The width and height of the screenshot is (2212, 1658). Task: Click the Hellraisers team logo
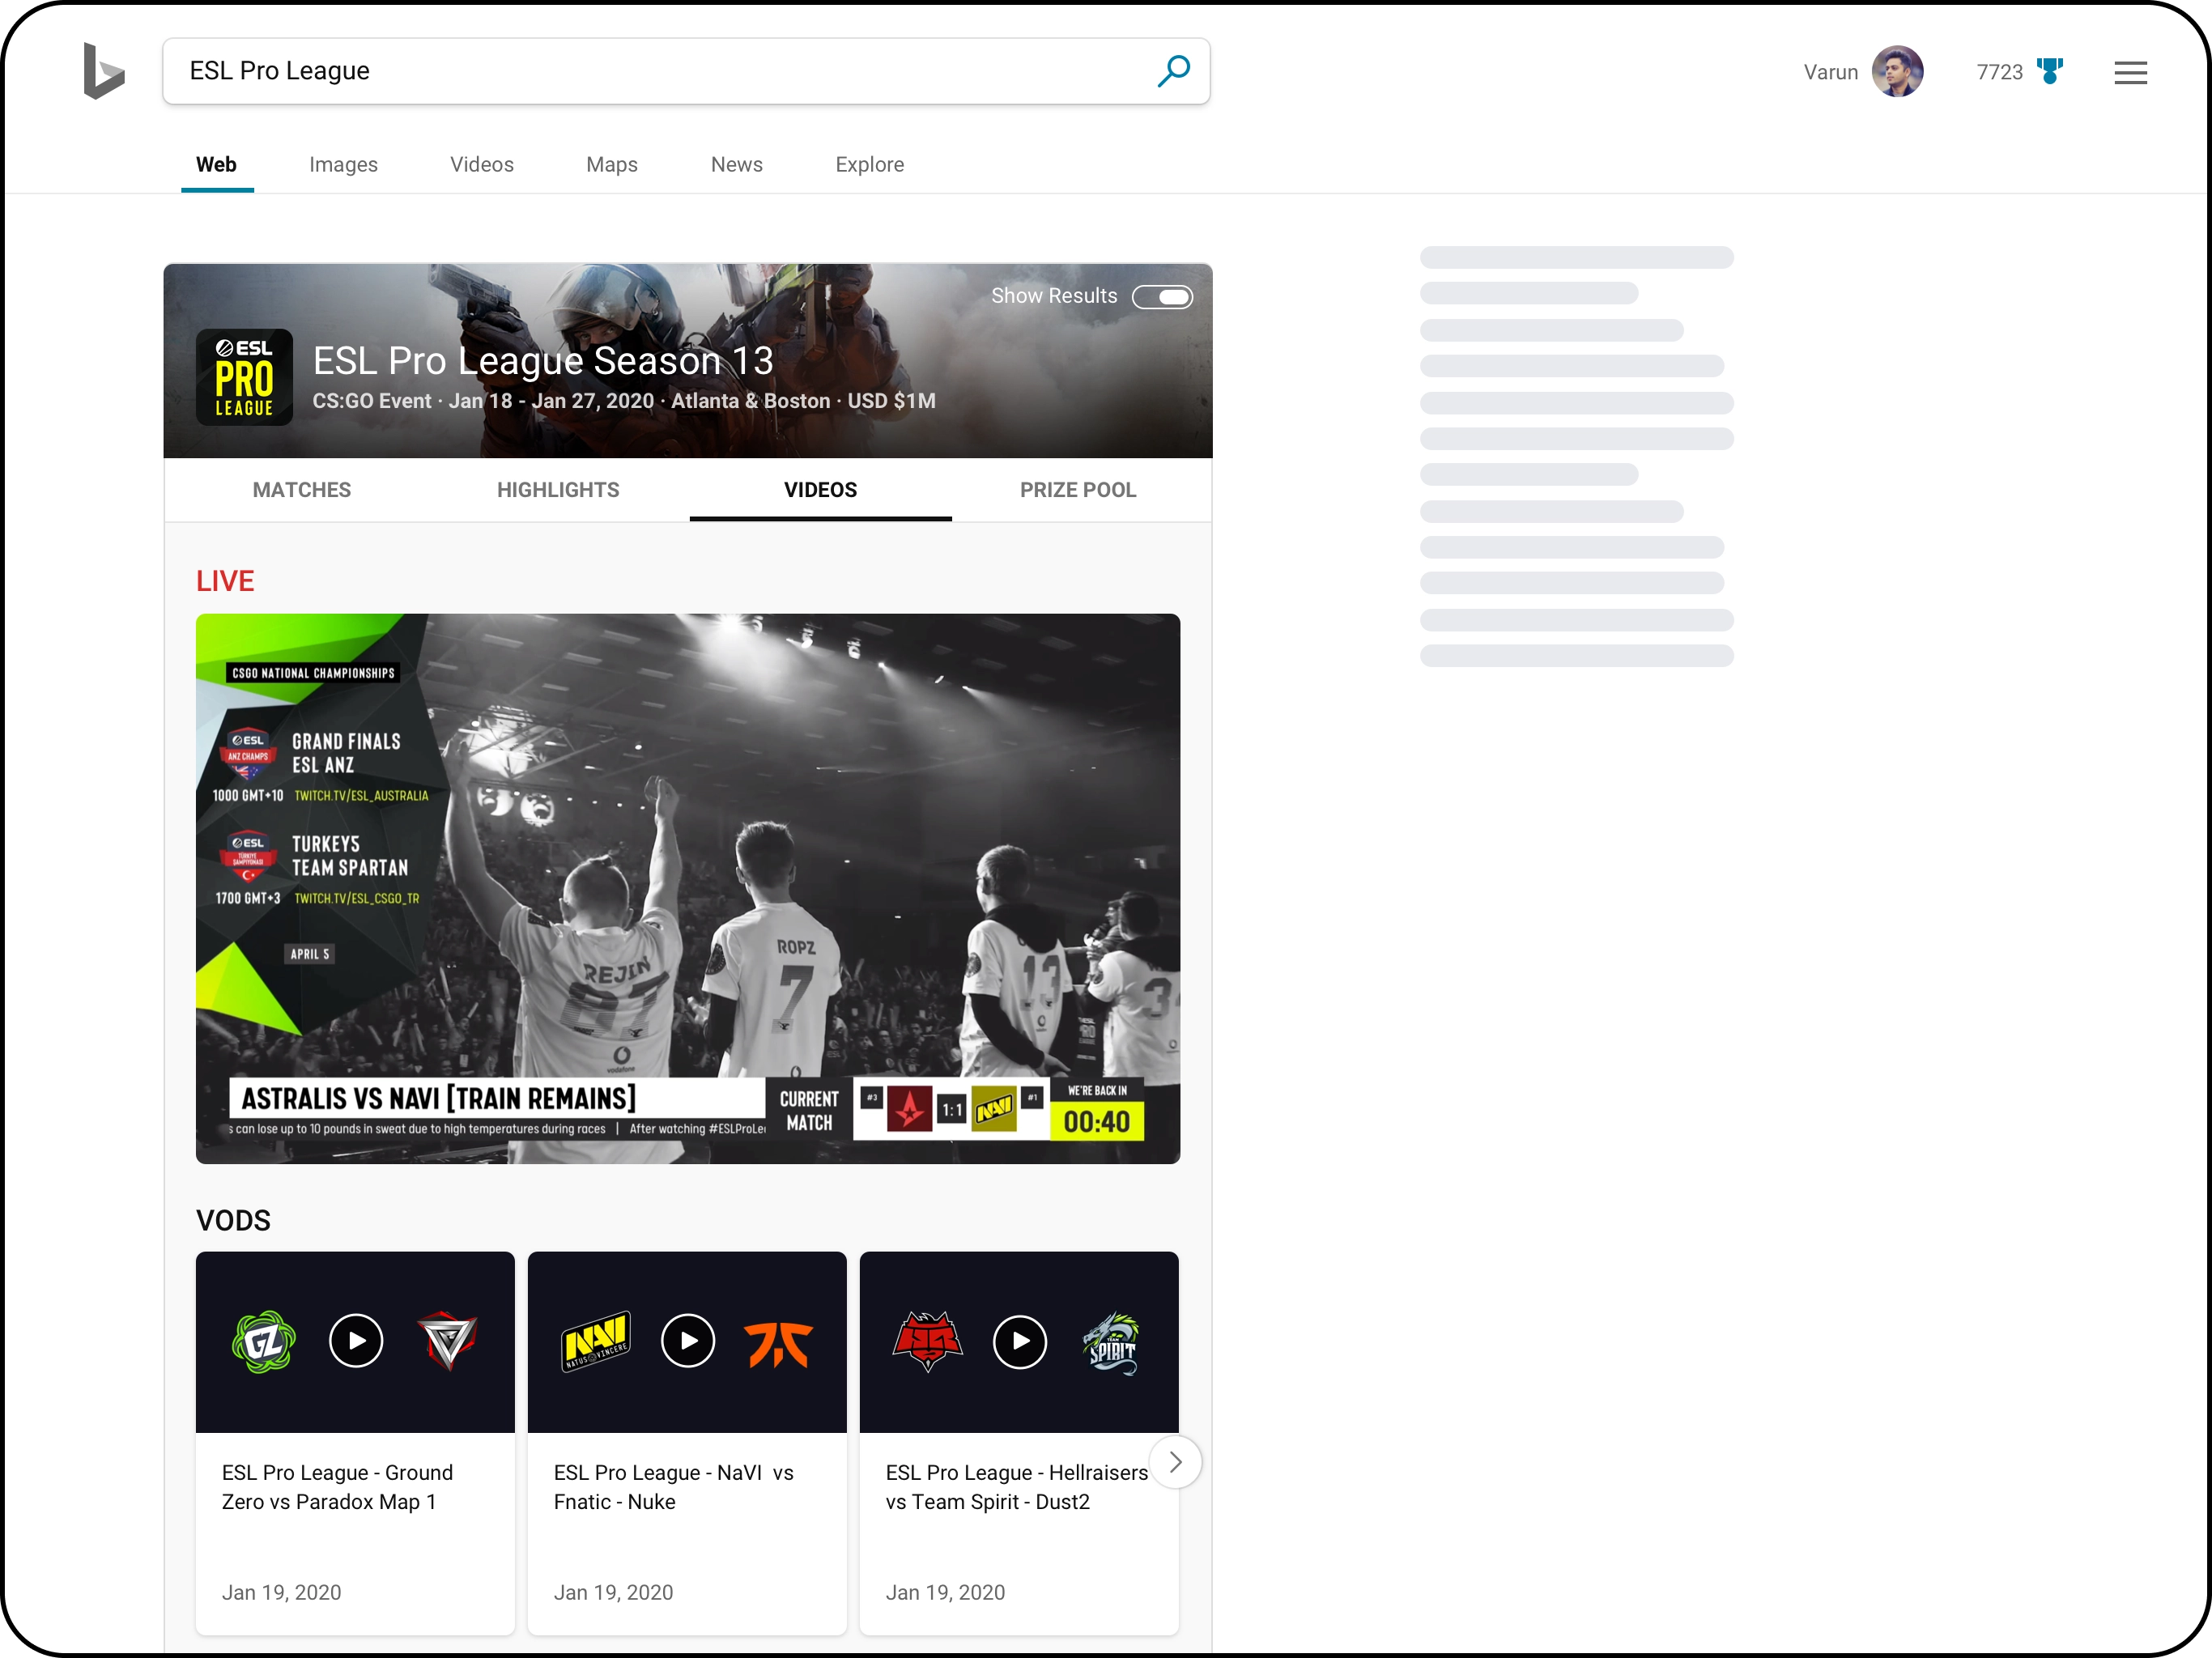(x=928, y=1341)
